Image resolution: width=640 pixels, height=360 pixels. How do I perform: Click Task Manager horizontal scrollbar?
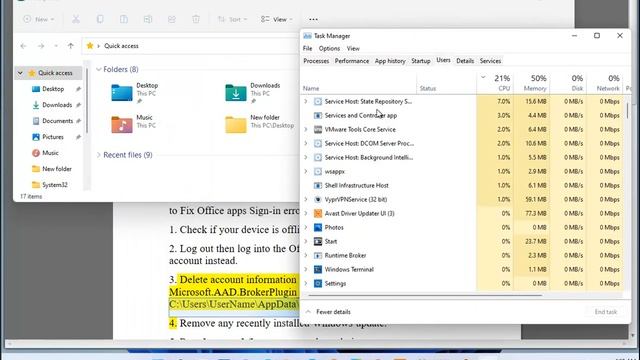(424, 295)
